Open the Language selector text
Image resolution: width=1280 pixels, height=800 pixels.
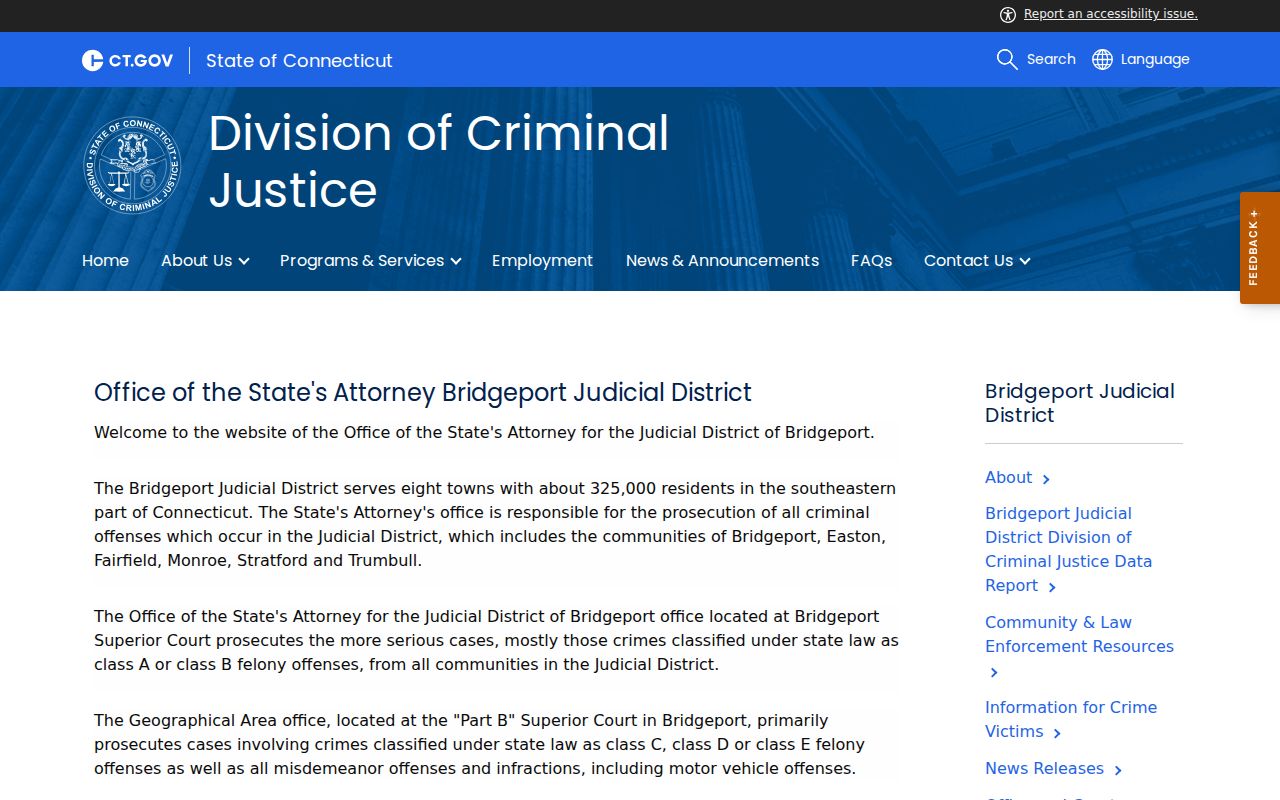click(1155, 59)
